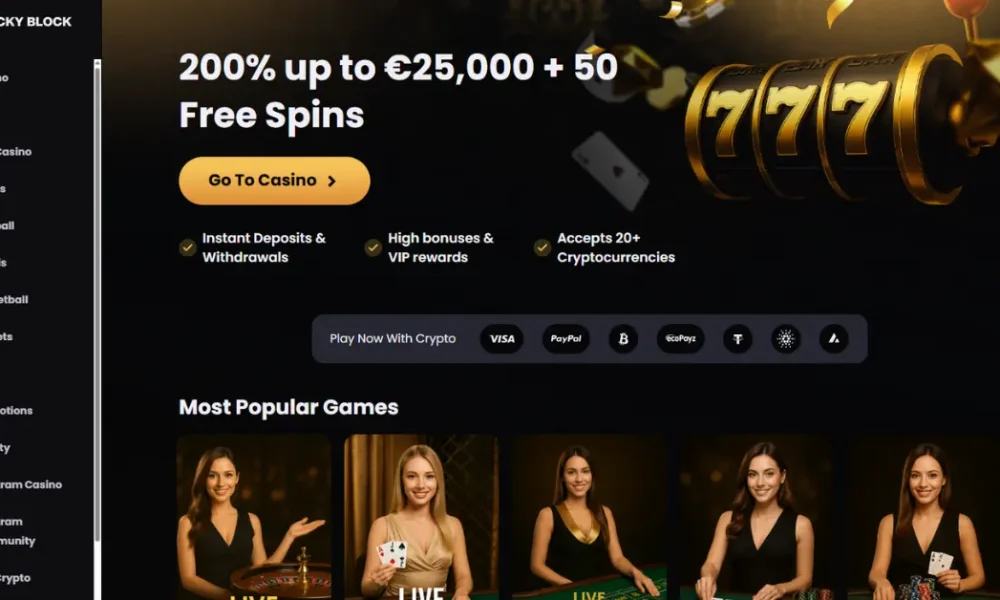
Task: Click the arrow chevron on Go To Casino
Action: coord(332,181)
